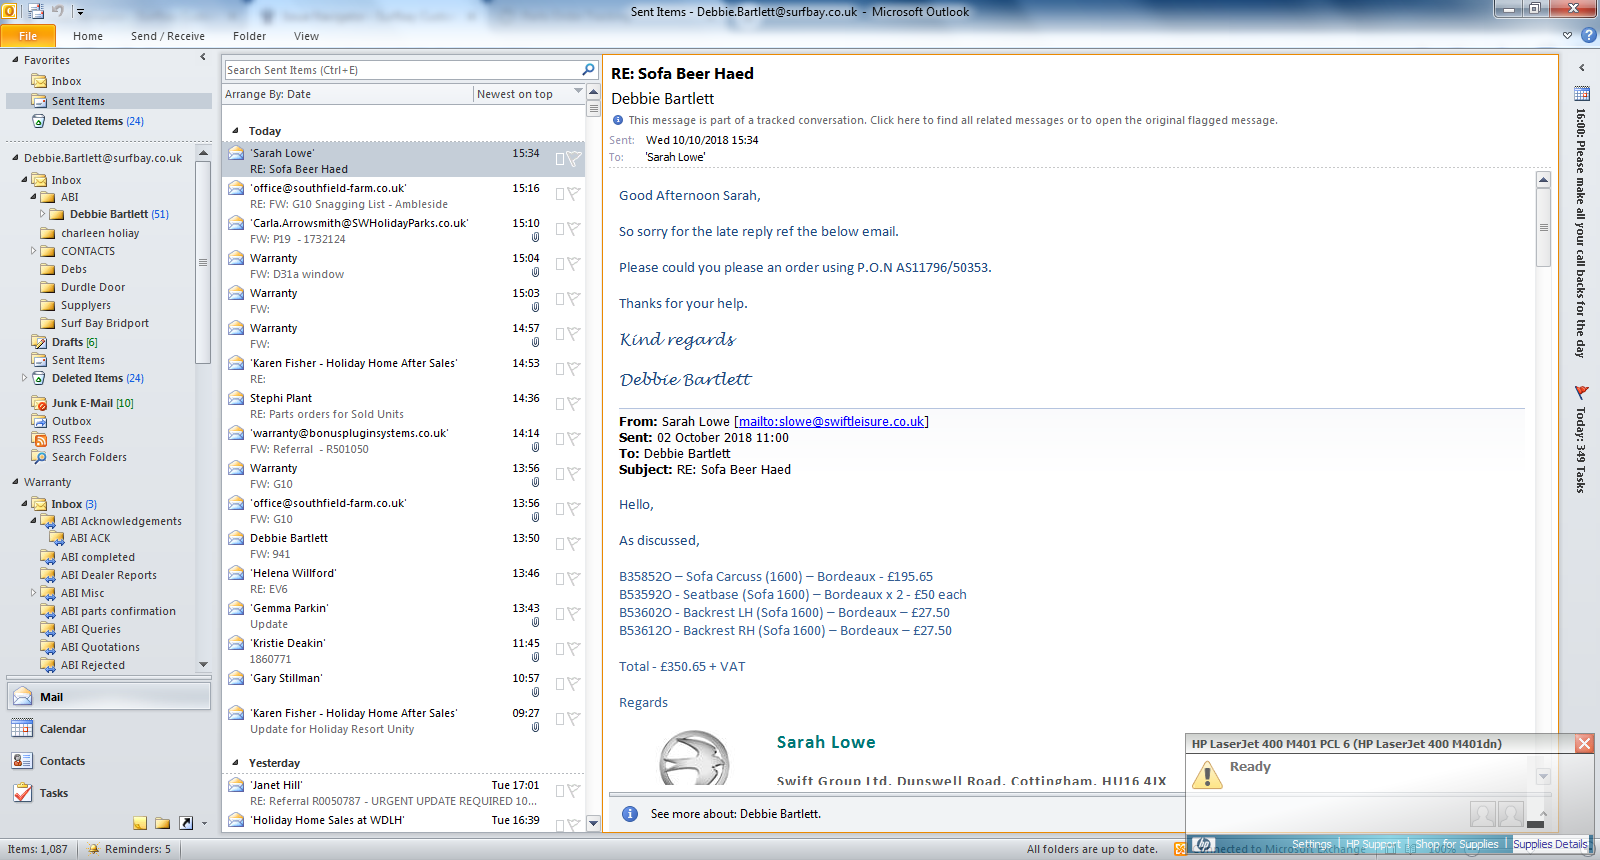Click in the Search Sent Items field
1600x860 pixels.
pos(400,70)
